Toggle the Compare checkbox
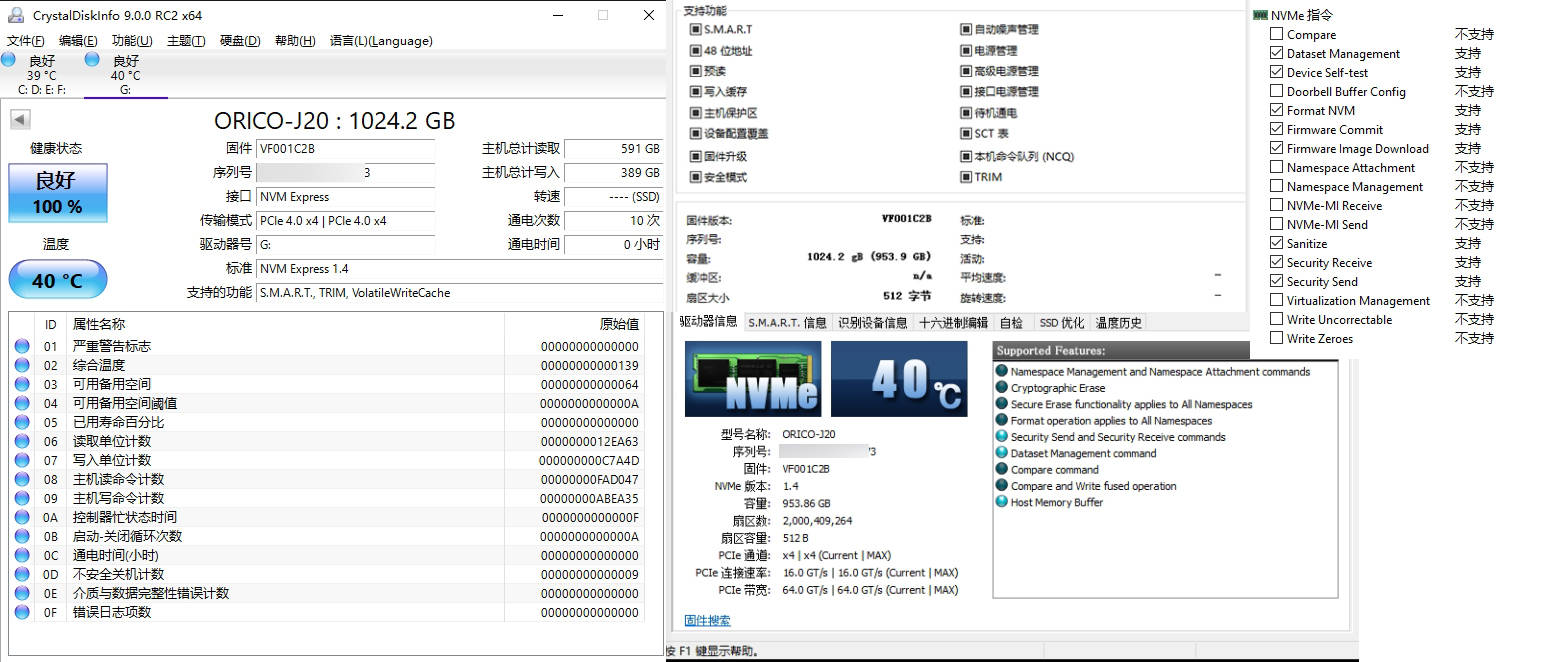 click(1276, 34)
